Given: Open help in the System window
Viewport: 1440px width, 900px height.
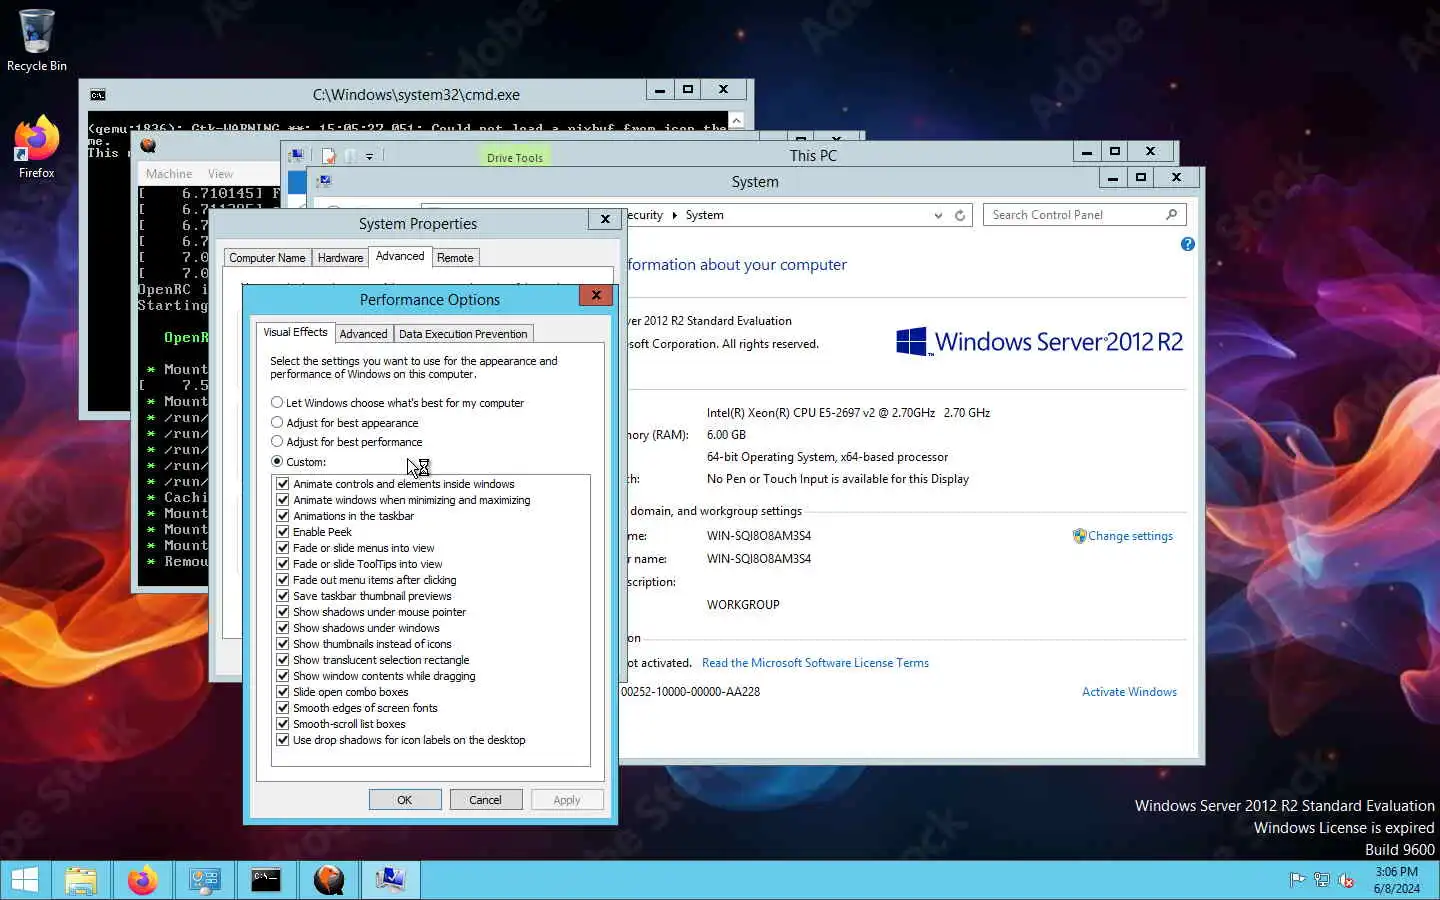Looking at the screenshot, I should (x=1187, y=244).
